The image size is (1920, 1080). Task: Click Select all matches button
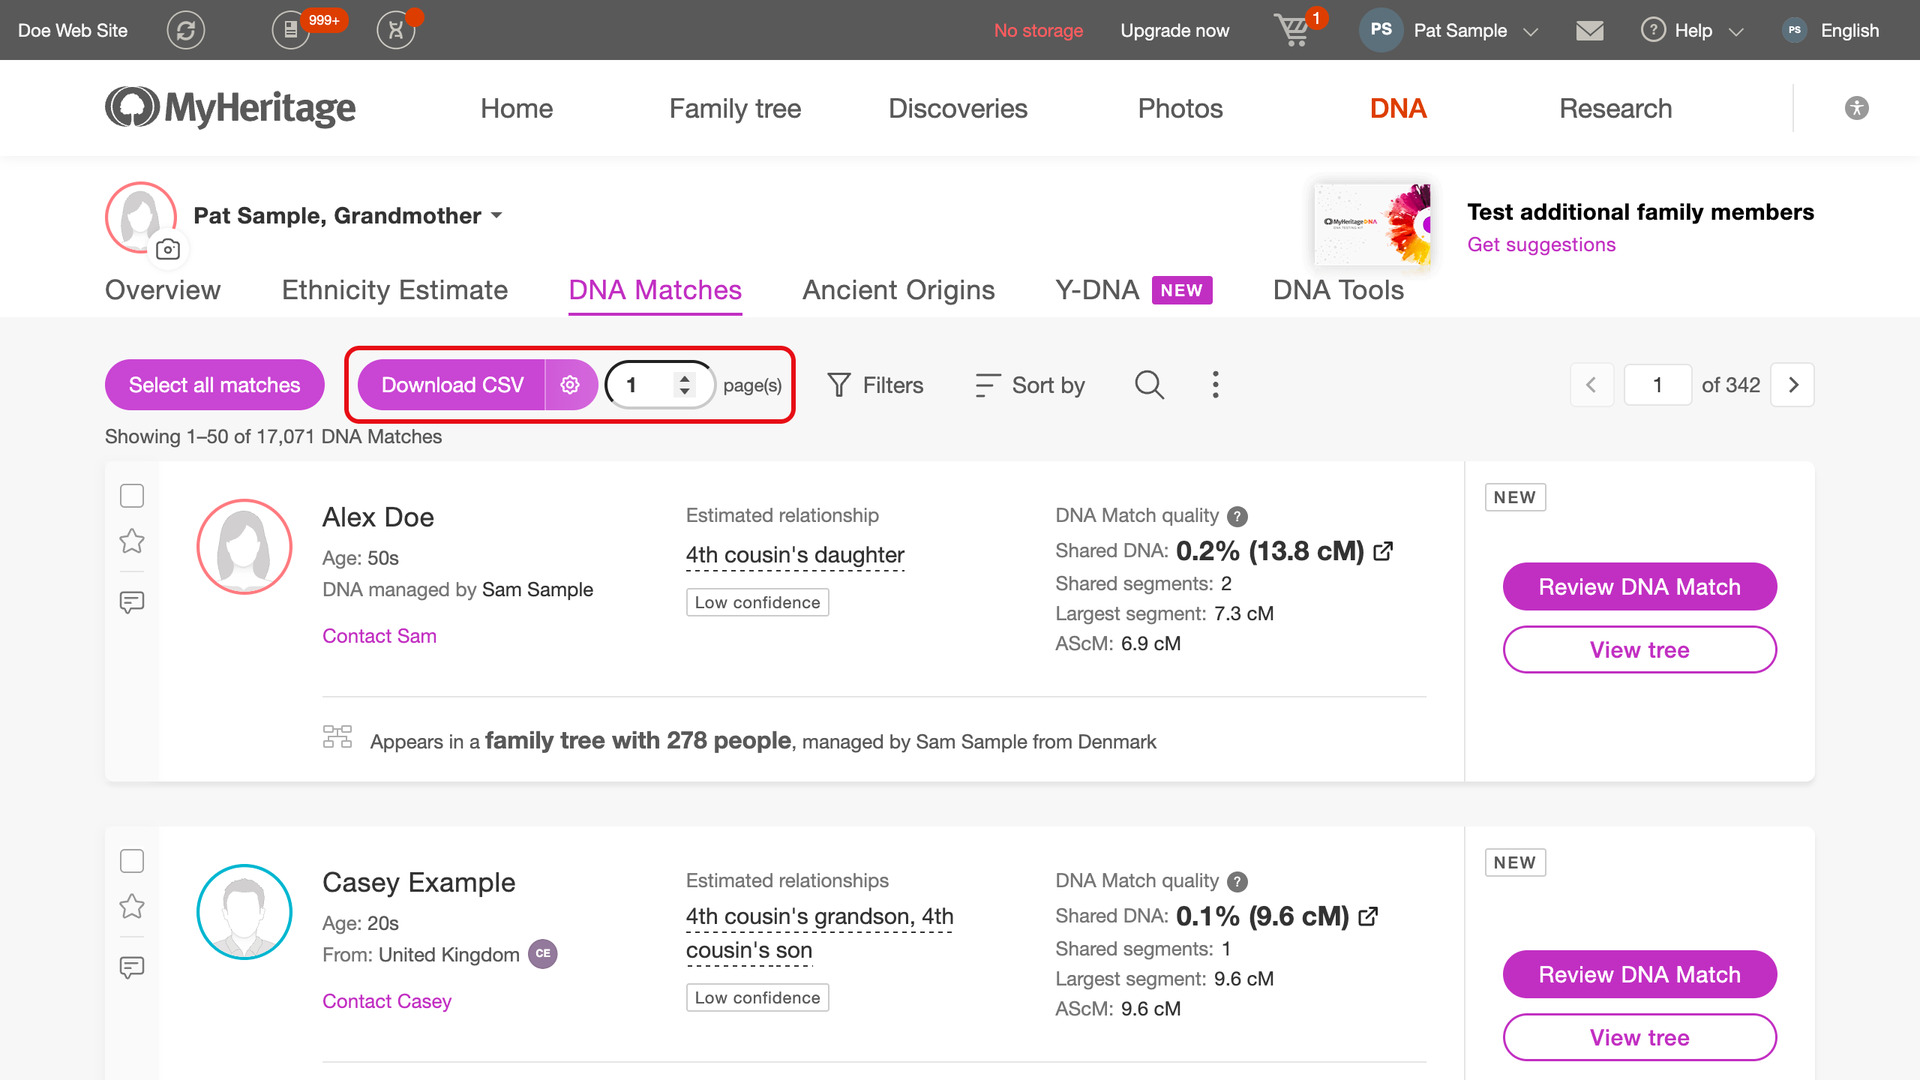pos(214,385)
